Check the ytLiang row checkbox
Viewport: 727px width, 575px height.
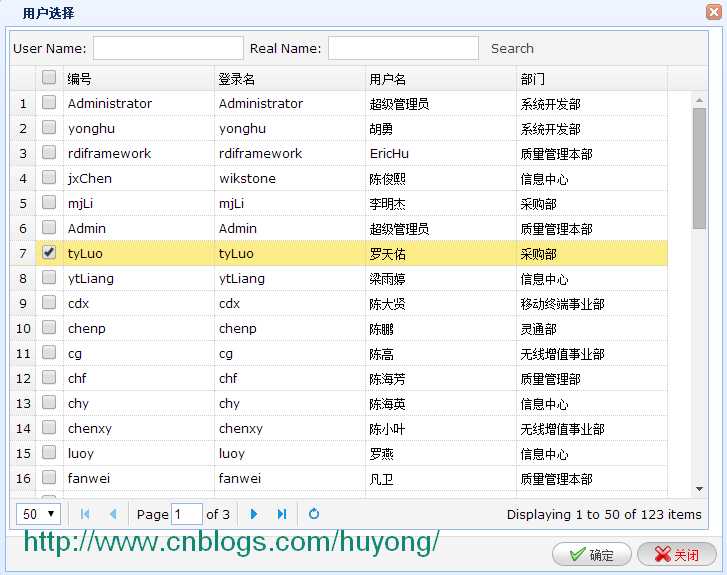[49, 278]
